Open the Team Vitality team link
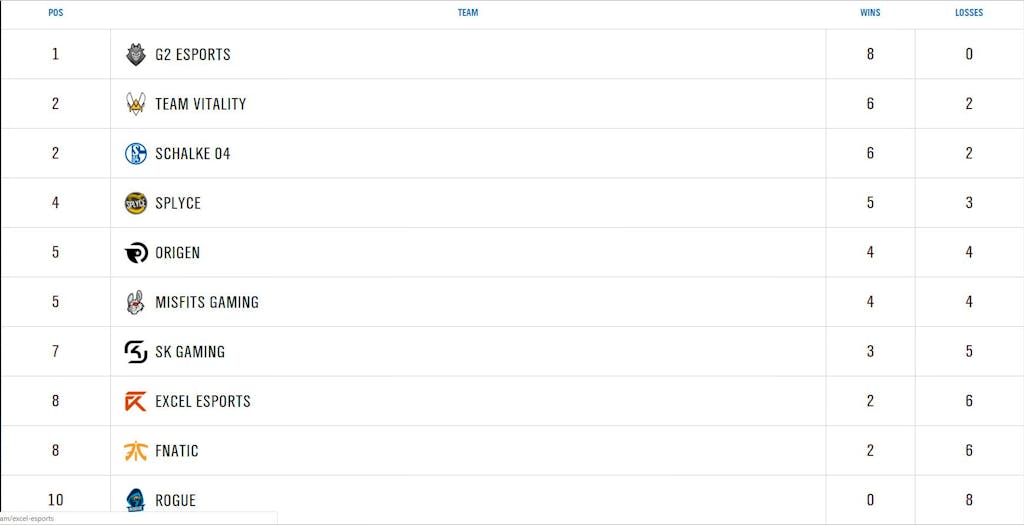 tap(200, 104)
